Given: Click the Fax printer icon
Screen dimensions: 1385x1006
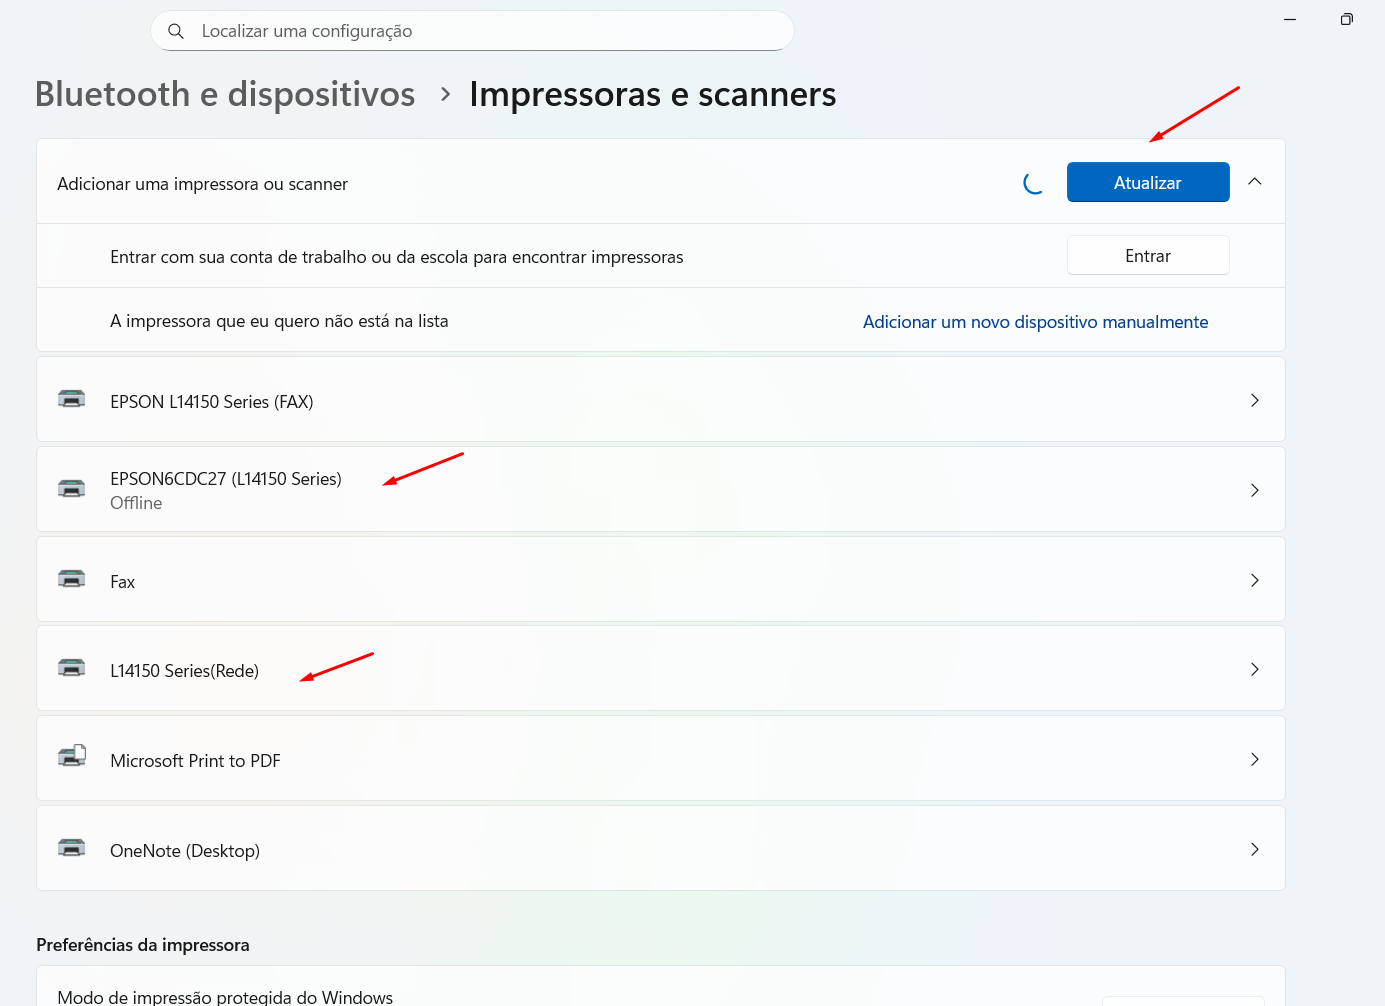Looking at the screenshot, I should [x=71, y=580].
